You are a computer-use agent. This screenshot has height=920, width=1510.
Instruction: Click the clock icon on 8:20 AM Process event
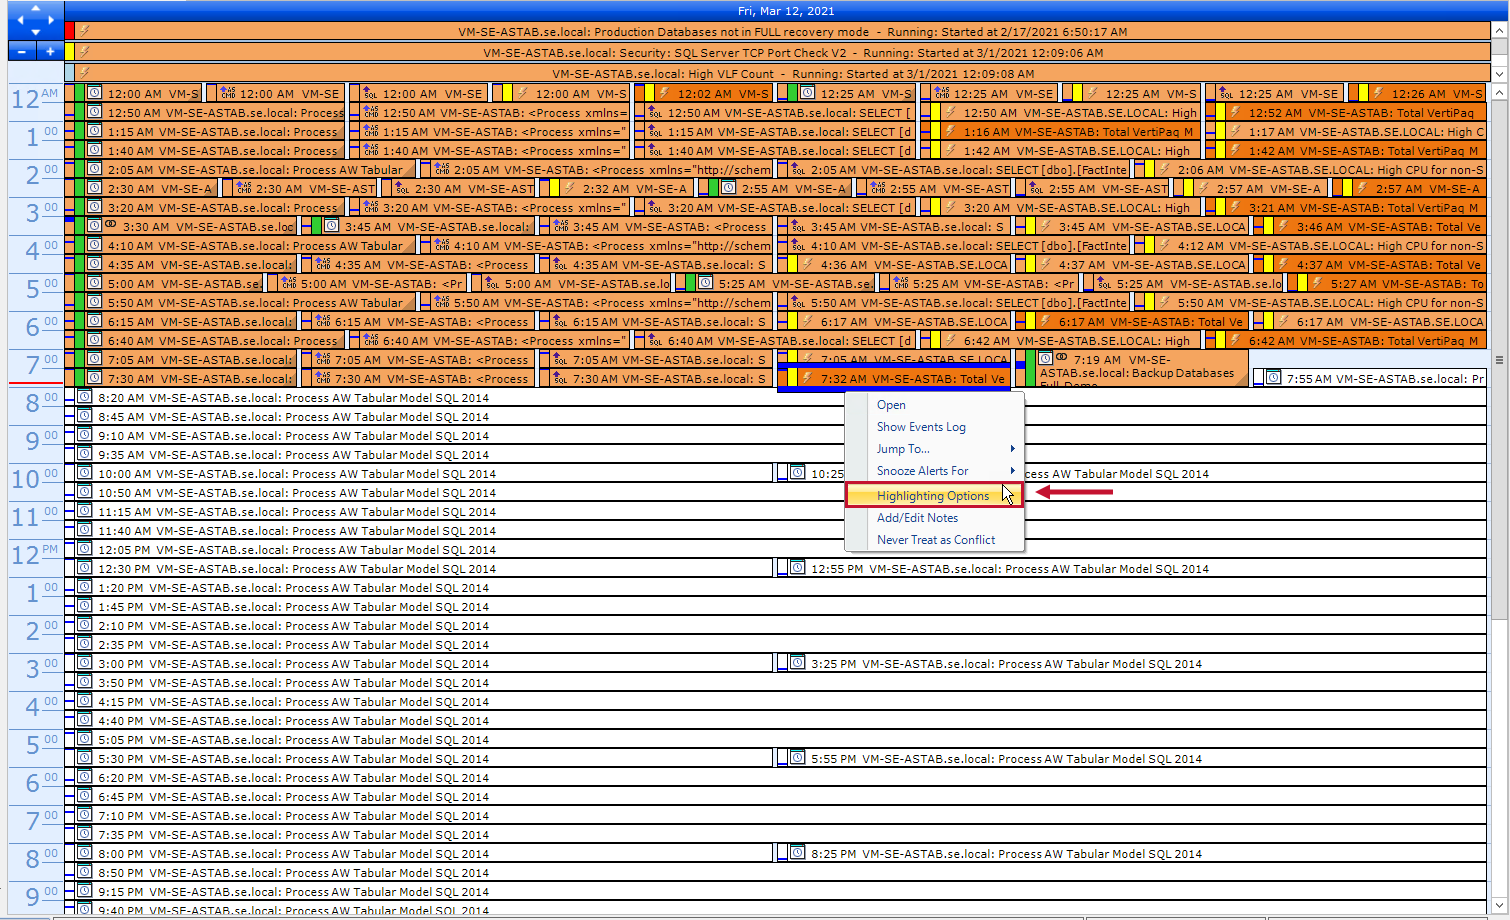(x=85, y=397)
